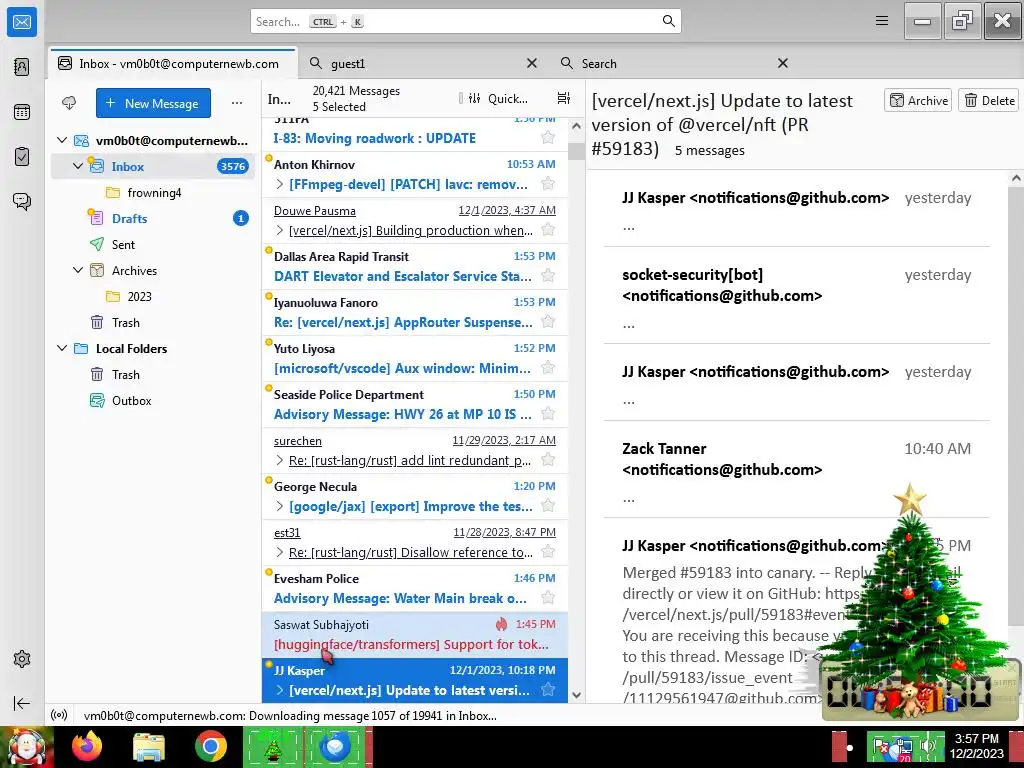1024x768 pixels.
Task: Expand the est31 rust-lang thread
Action: [x=280, y=552]
